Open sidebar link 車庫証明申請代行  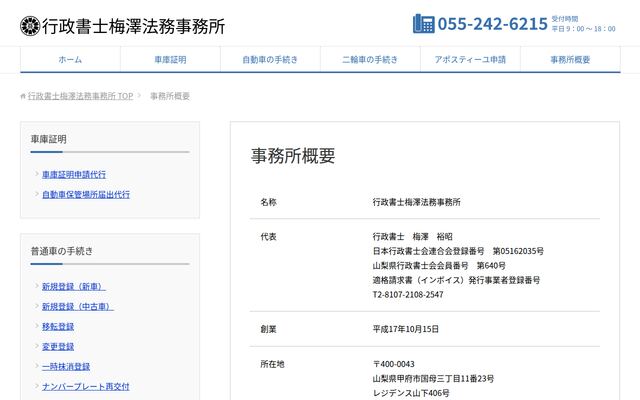(74, 175)
